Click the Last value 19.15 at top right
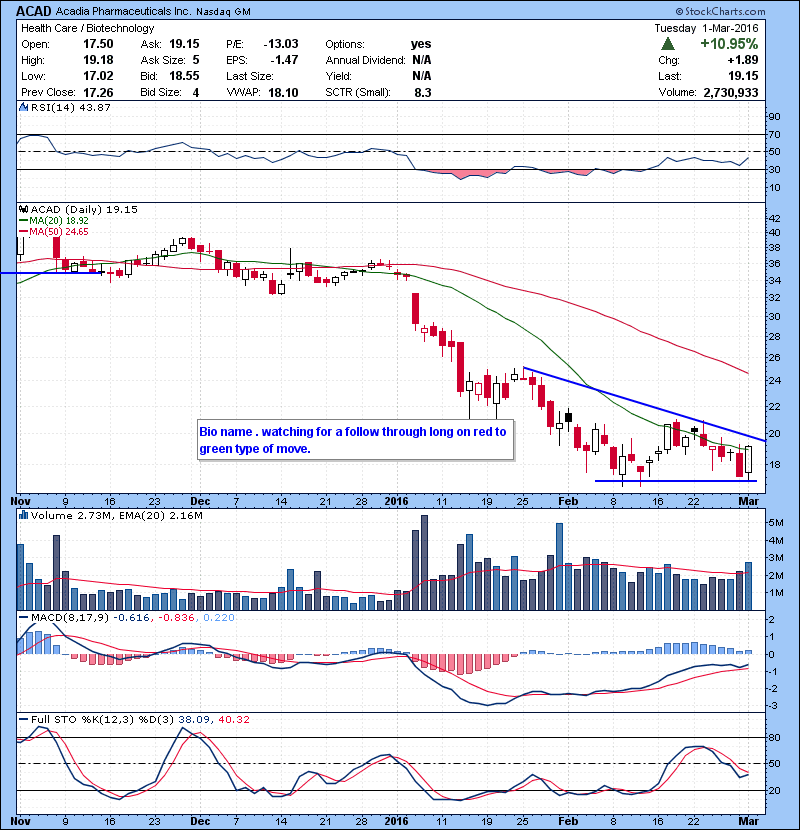Viewport: 800px width, 830px height. tap(743, 76)
